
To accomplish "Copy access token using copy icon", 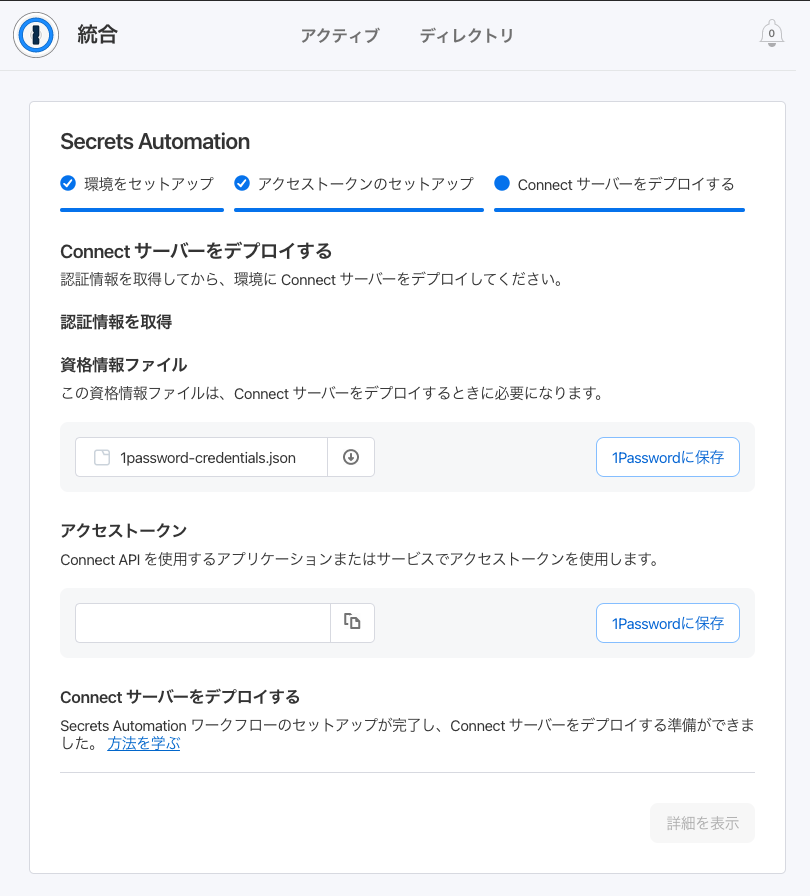I will coord(352,622).
